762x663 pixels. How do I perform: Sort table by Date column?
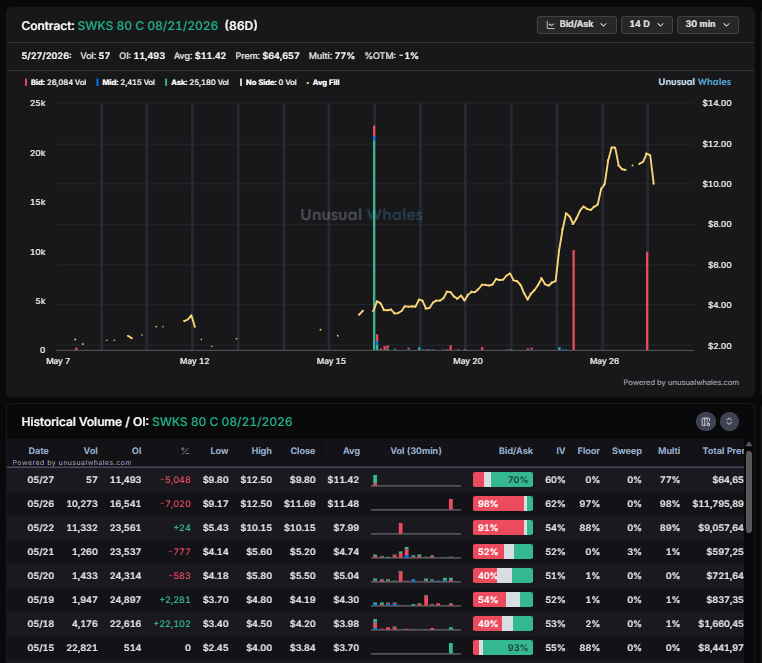pyautogui.click(x=38, y=451)
